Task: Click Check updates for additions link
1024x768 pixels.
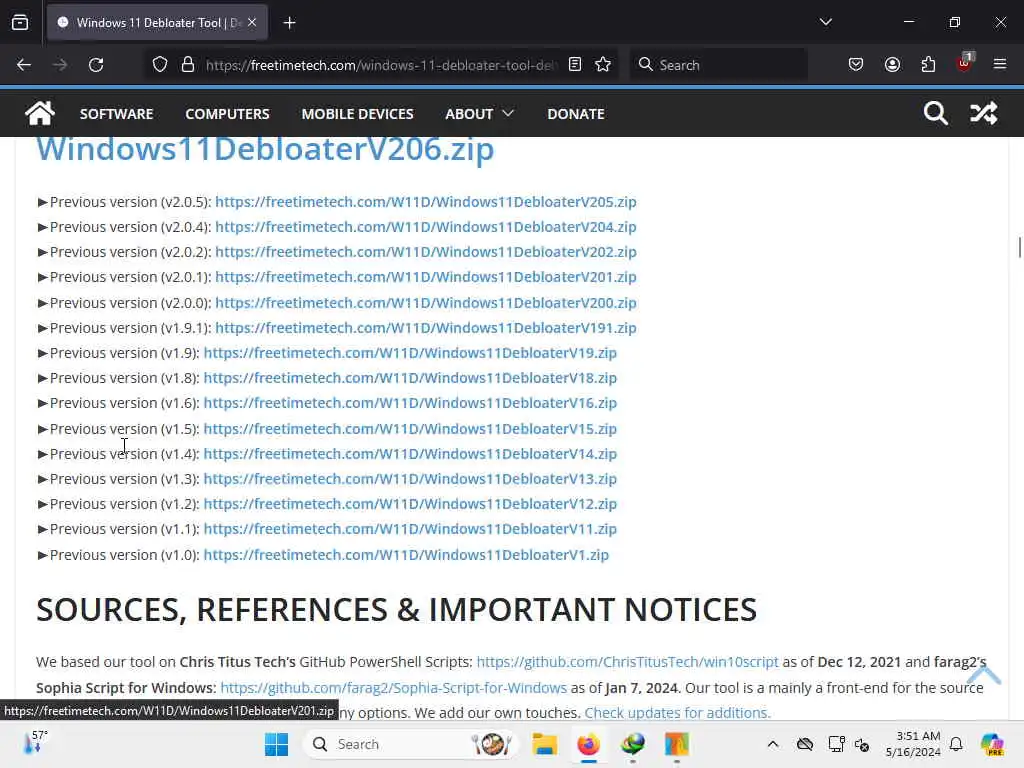Action: click(677, 712)
